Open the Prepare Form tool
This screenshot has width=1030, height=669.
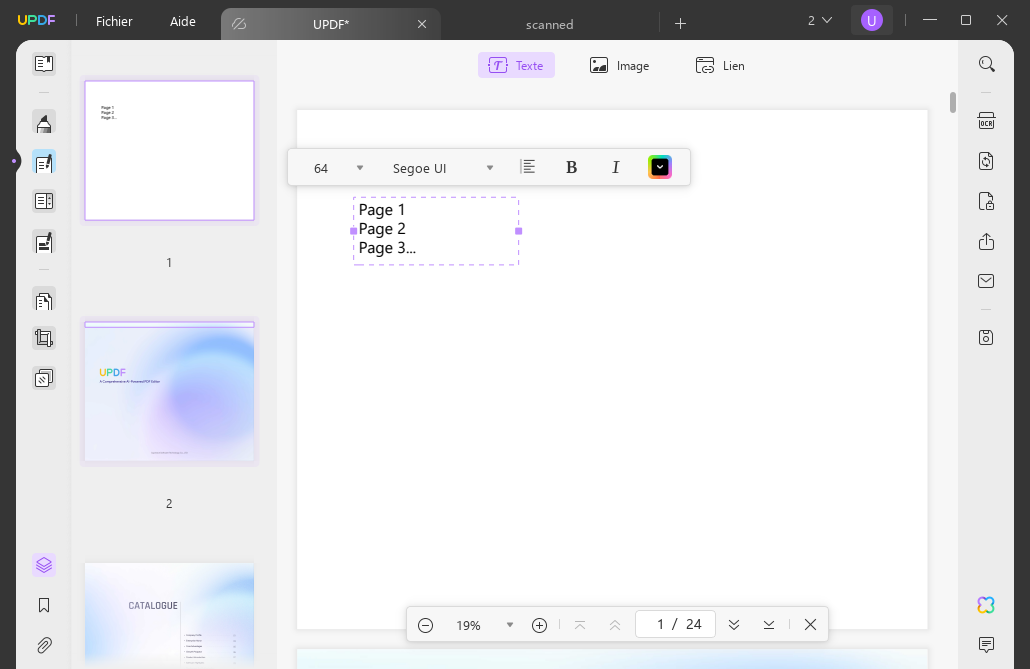tap(44, 201)
